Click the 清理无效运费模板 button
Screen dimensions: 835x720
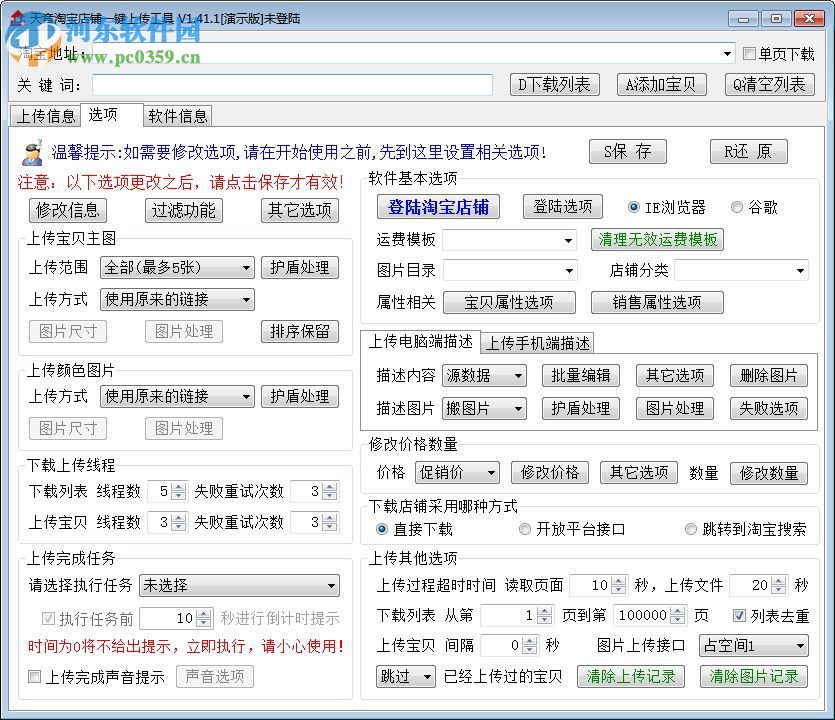(x=658, y=240)
